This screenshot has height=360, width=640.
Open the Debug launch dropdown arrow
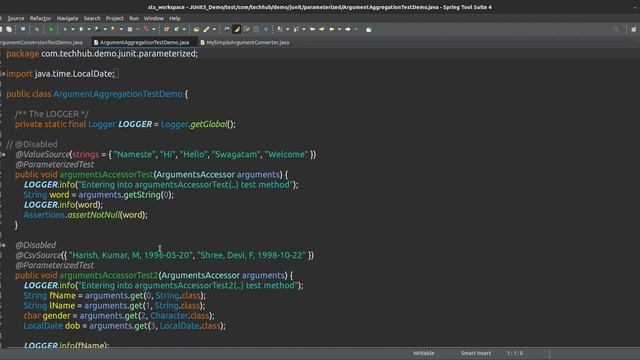coord(73,29)
